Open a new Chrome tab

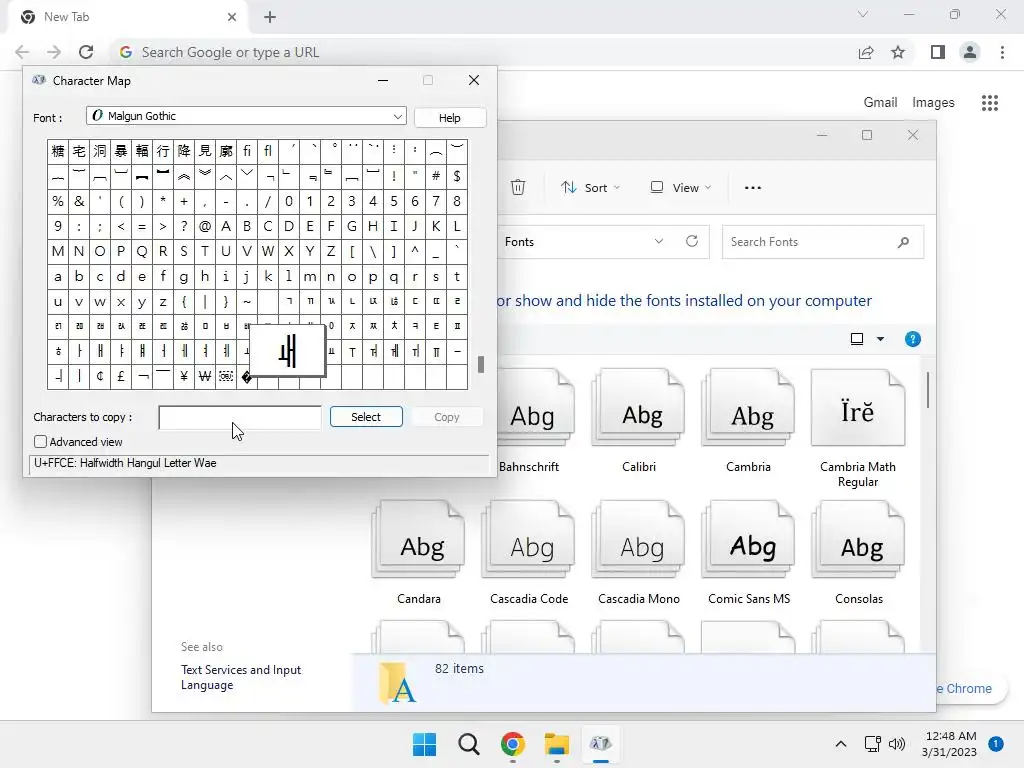270,17
